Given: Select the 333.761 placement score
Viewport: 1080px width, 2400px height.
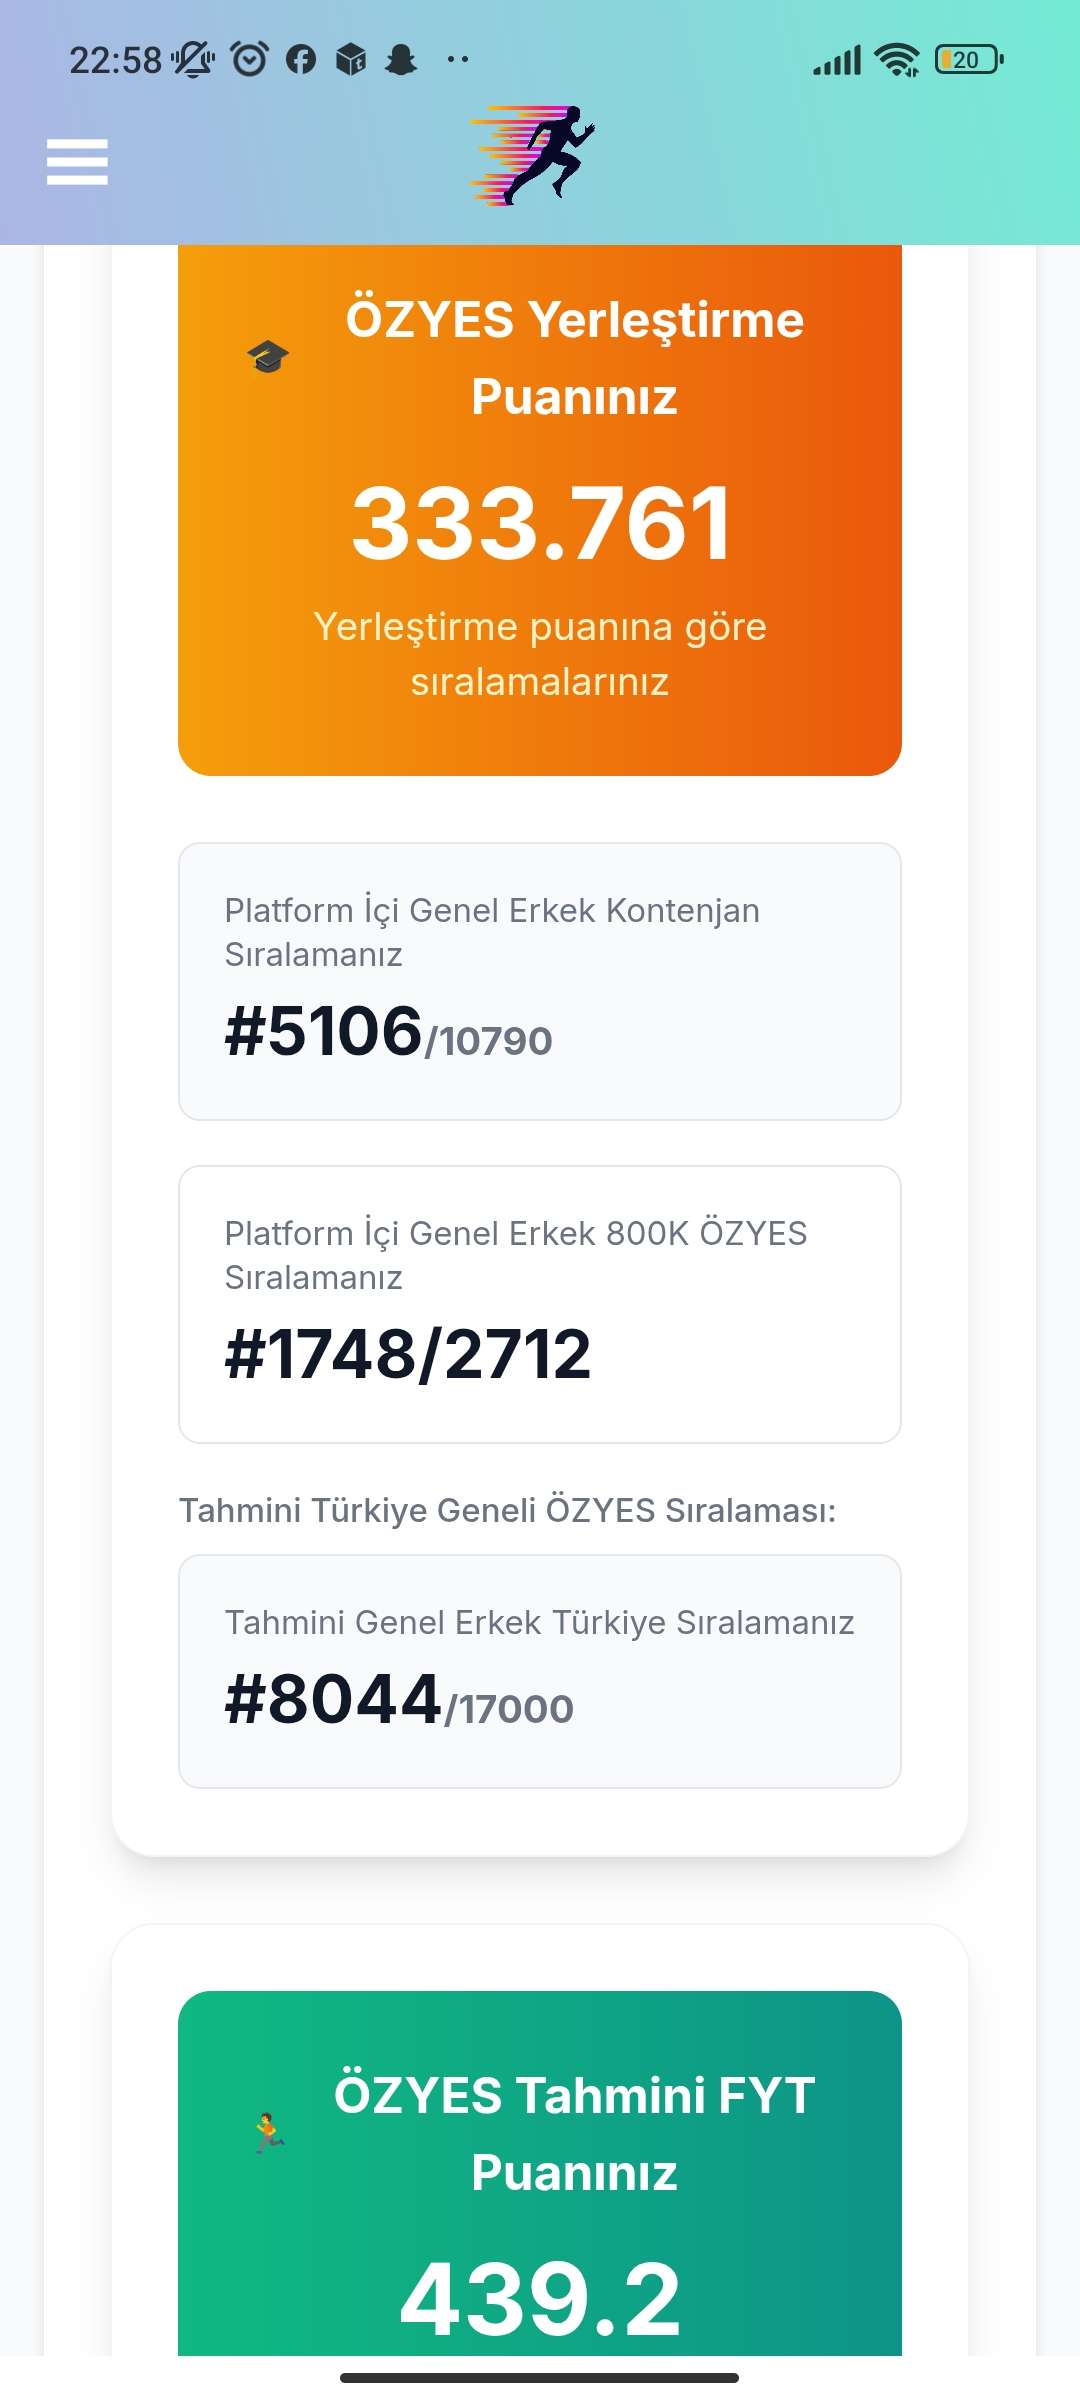Looking at the screenshot, I should point(541,523).
